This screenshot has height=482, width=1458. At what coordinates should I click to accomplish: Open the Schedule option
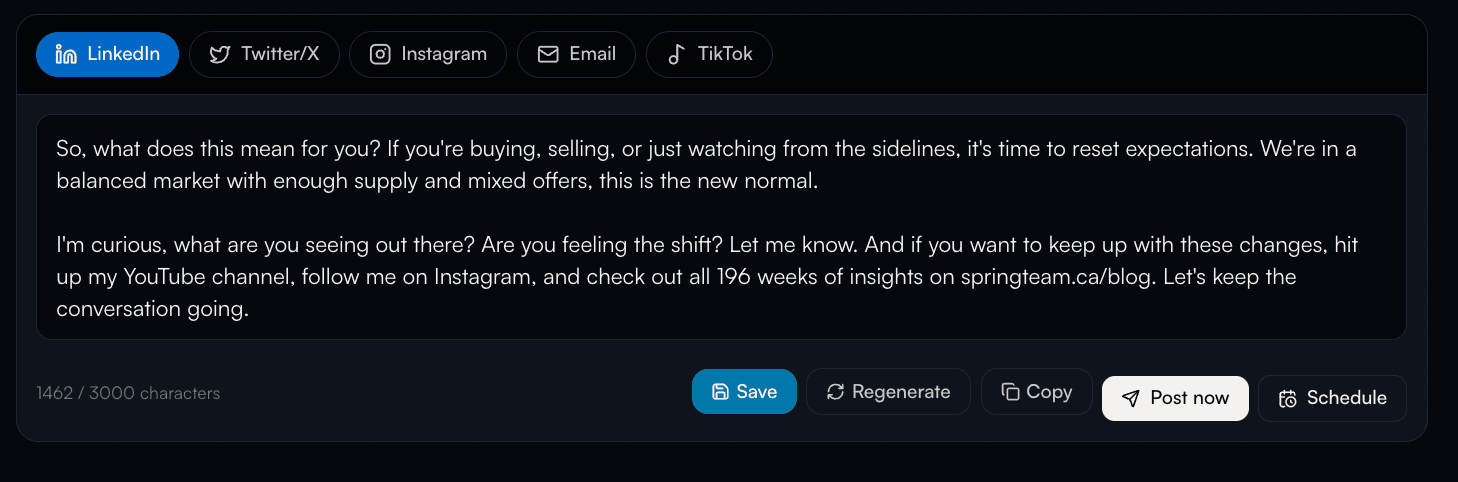1332,398
